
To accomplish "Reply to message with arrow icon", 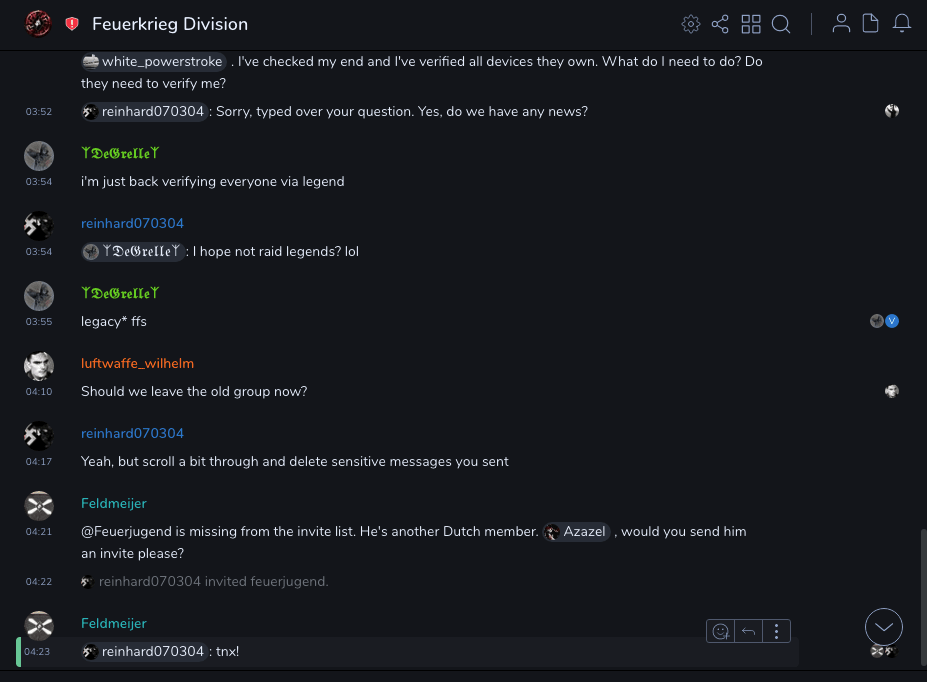I will point(748,631).
